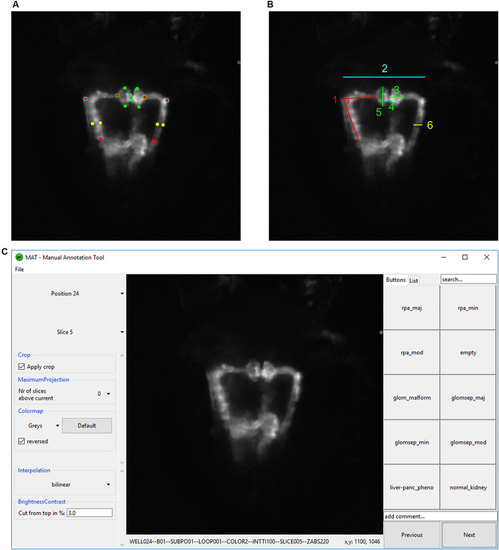Open the File menu
Screen dimensions: 499x550
(19, 269)
